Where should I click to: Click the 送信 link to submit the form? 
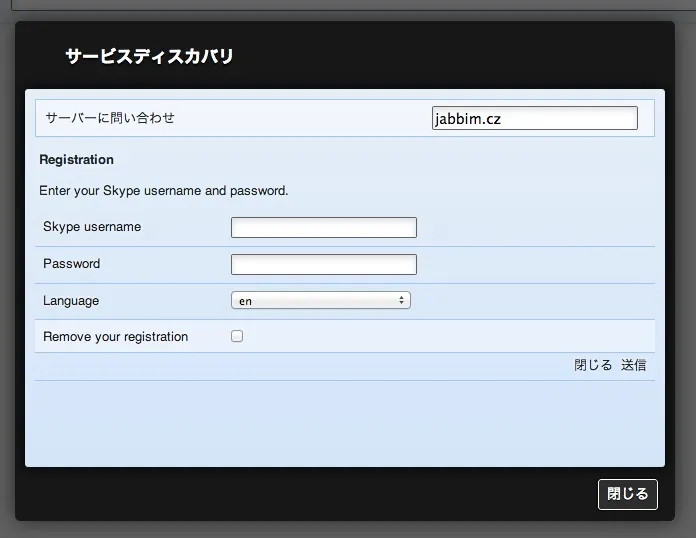633,366
